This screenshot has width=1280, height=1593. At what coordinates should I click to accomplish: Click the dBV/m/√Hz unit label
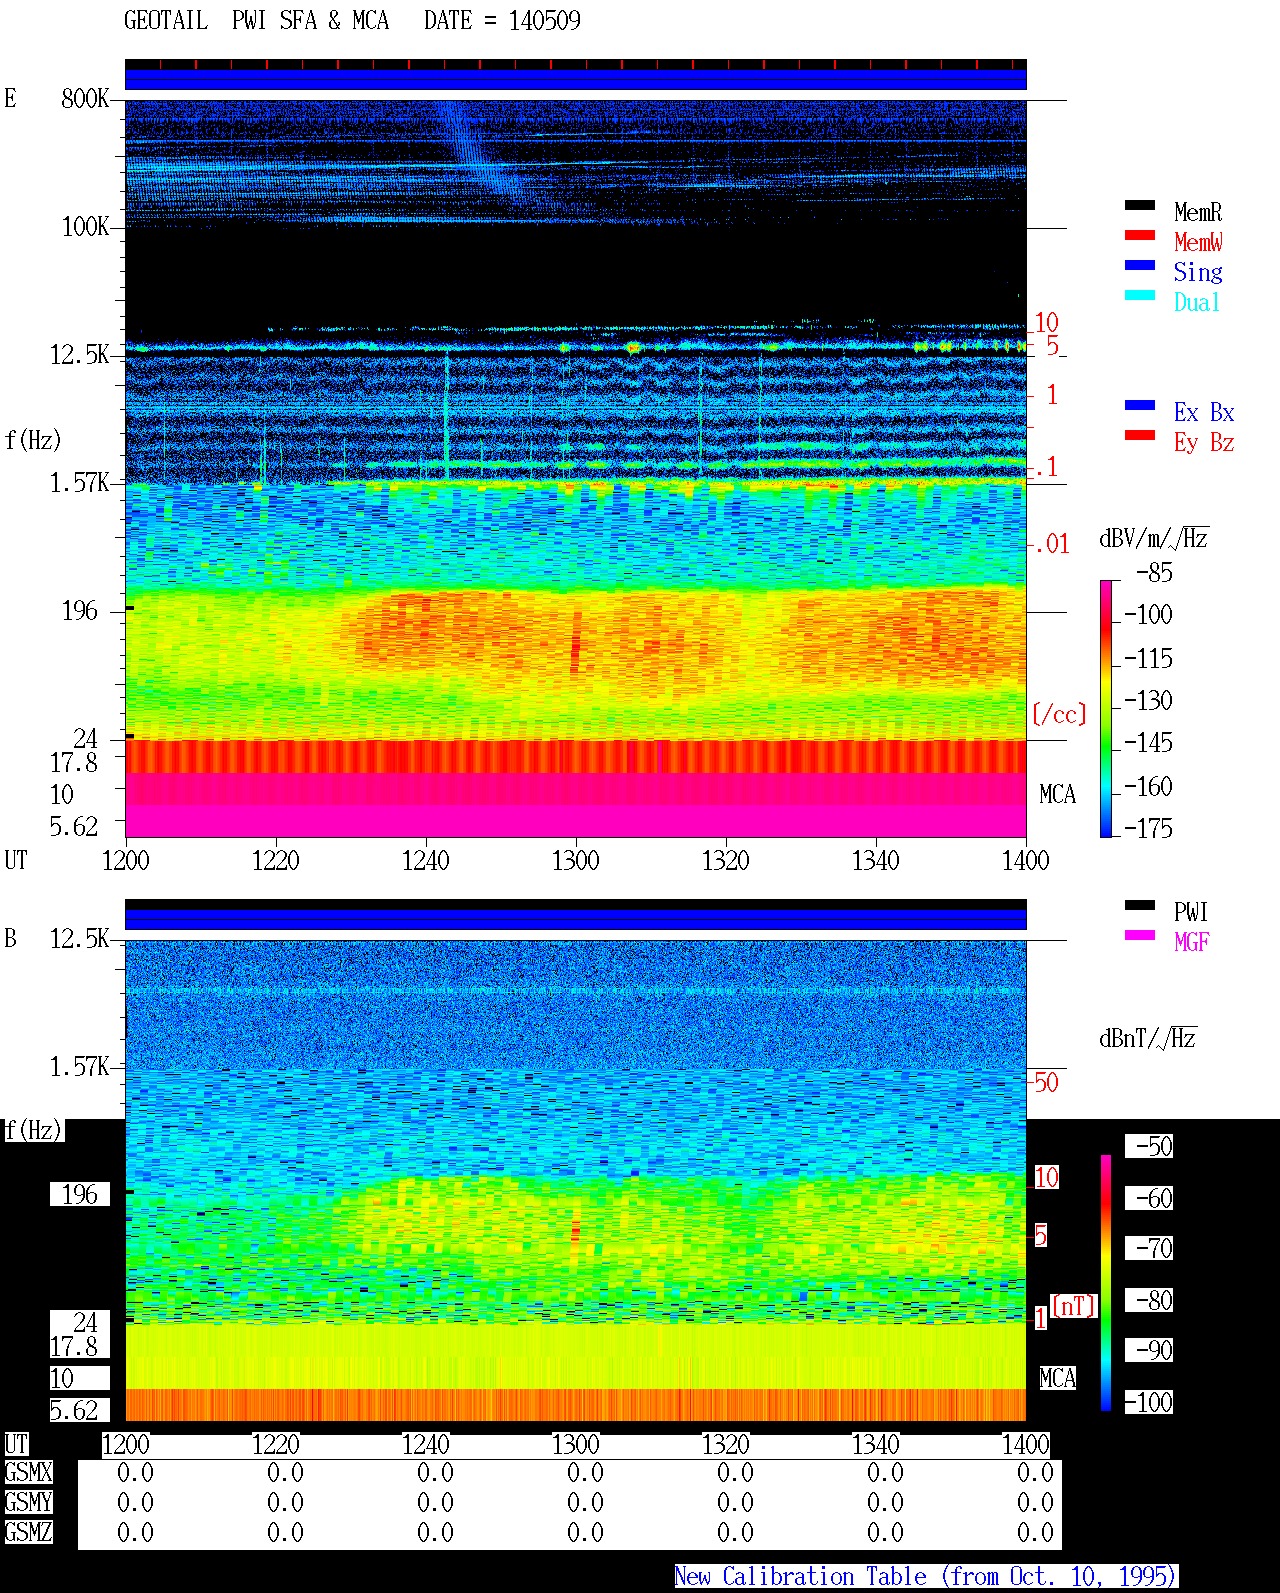(x=1154, y=538)
